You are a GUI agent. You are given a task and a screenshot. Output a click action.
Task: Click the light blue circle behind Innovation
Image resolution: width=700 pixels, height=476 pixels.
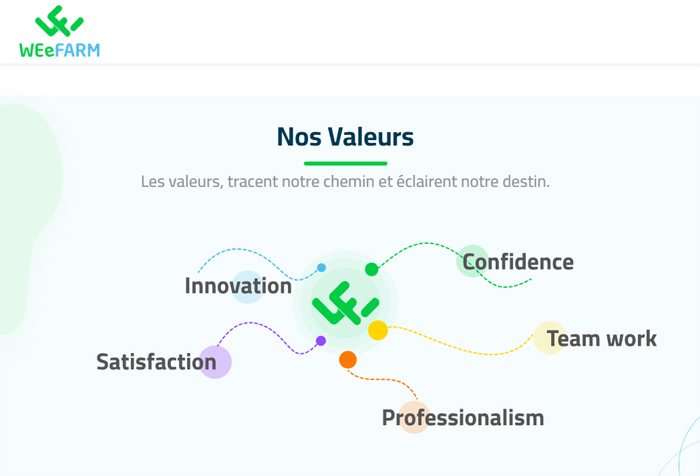pos(248,287)
